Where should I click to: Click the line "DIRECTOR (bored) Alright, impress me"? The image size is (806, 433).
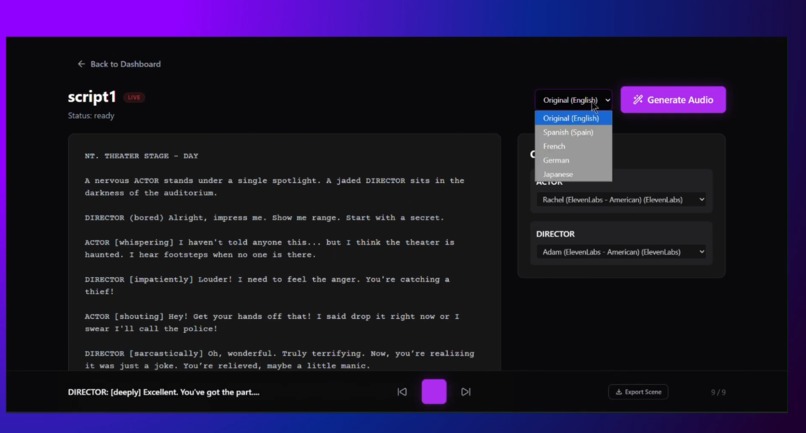(x=264, y=218)
